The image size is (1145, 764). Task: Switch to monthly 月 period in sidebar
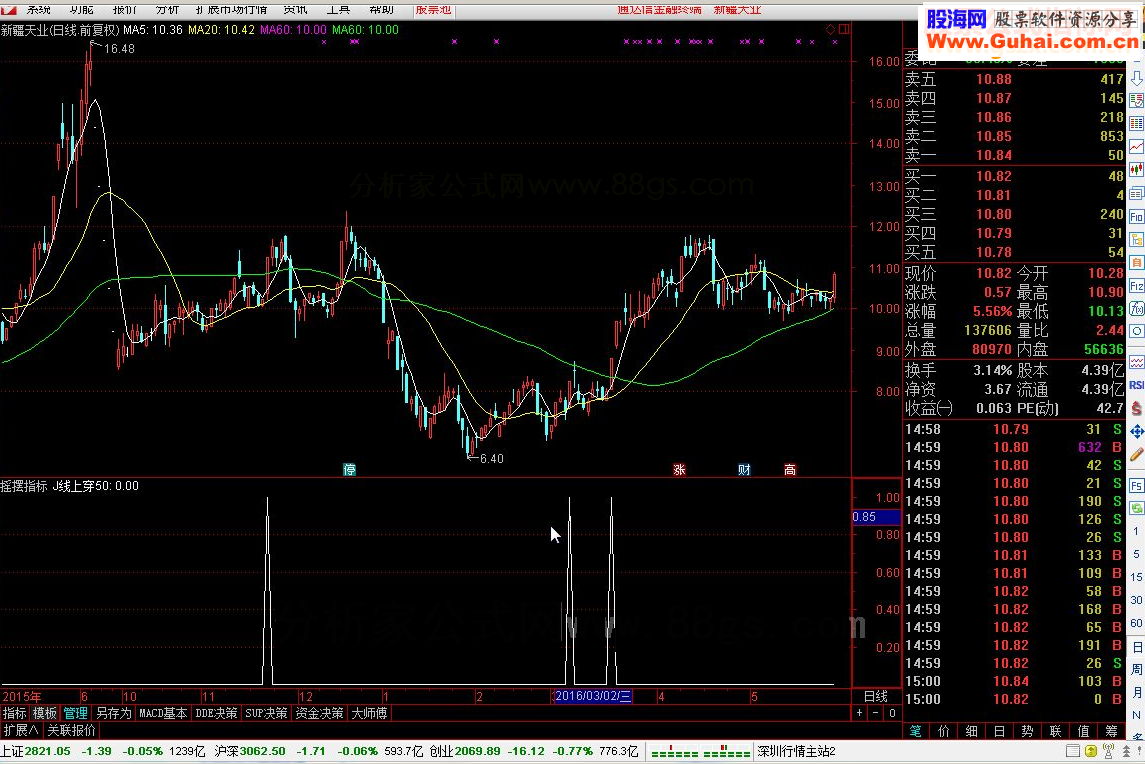click(1137, 692)
